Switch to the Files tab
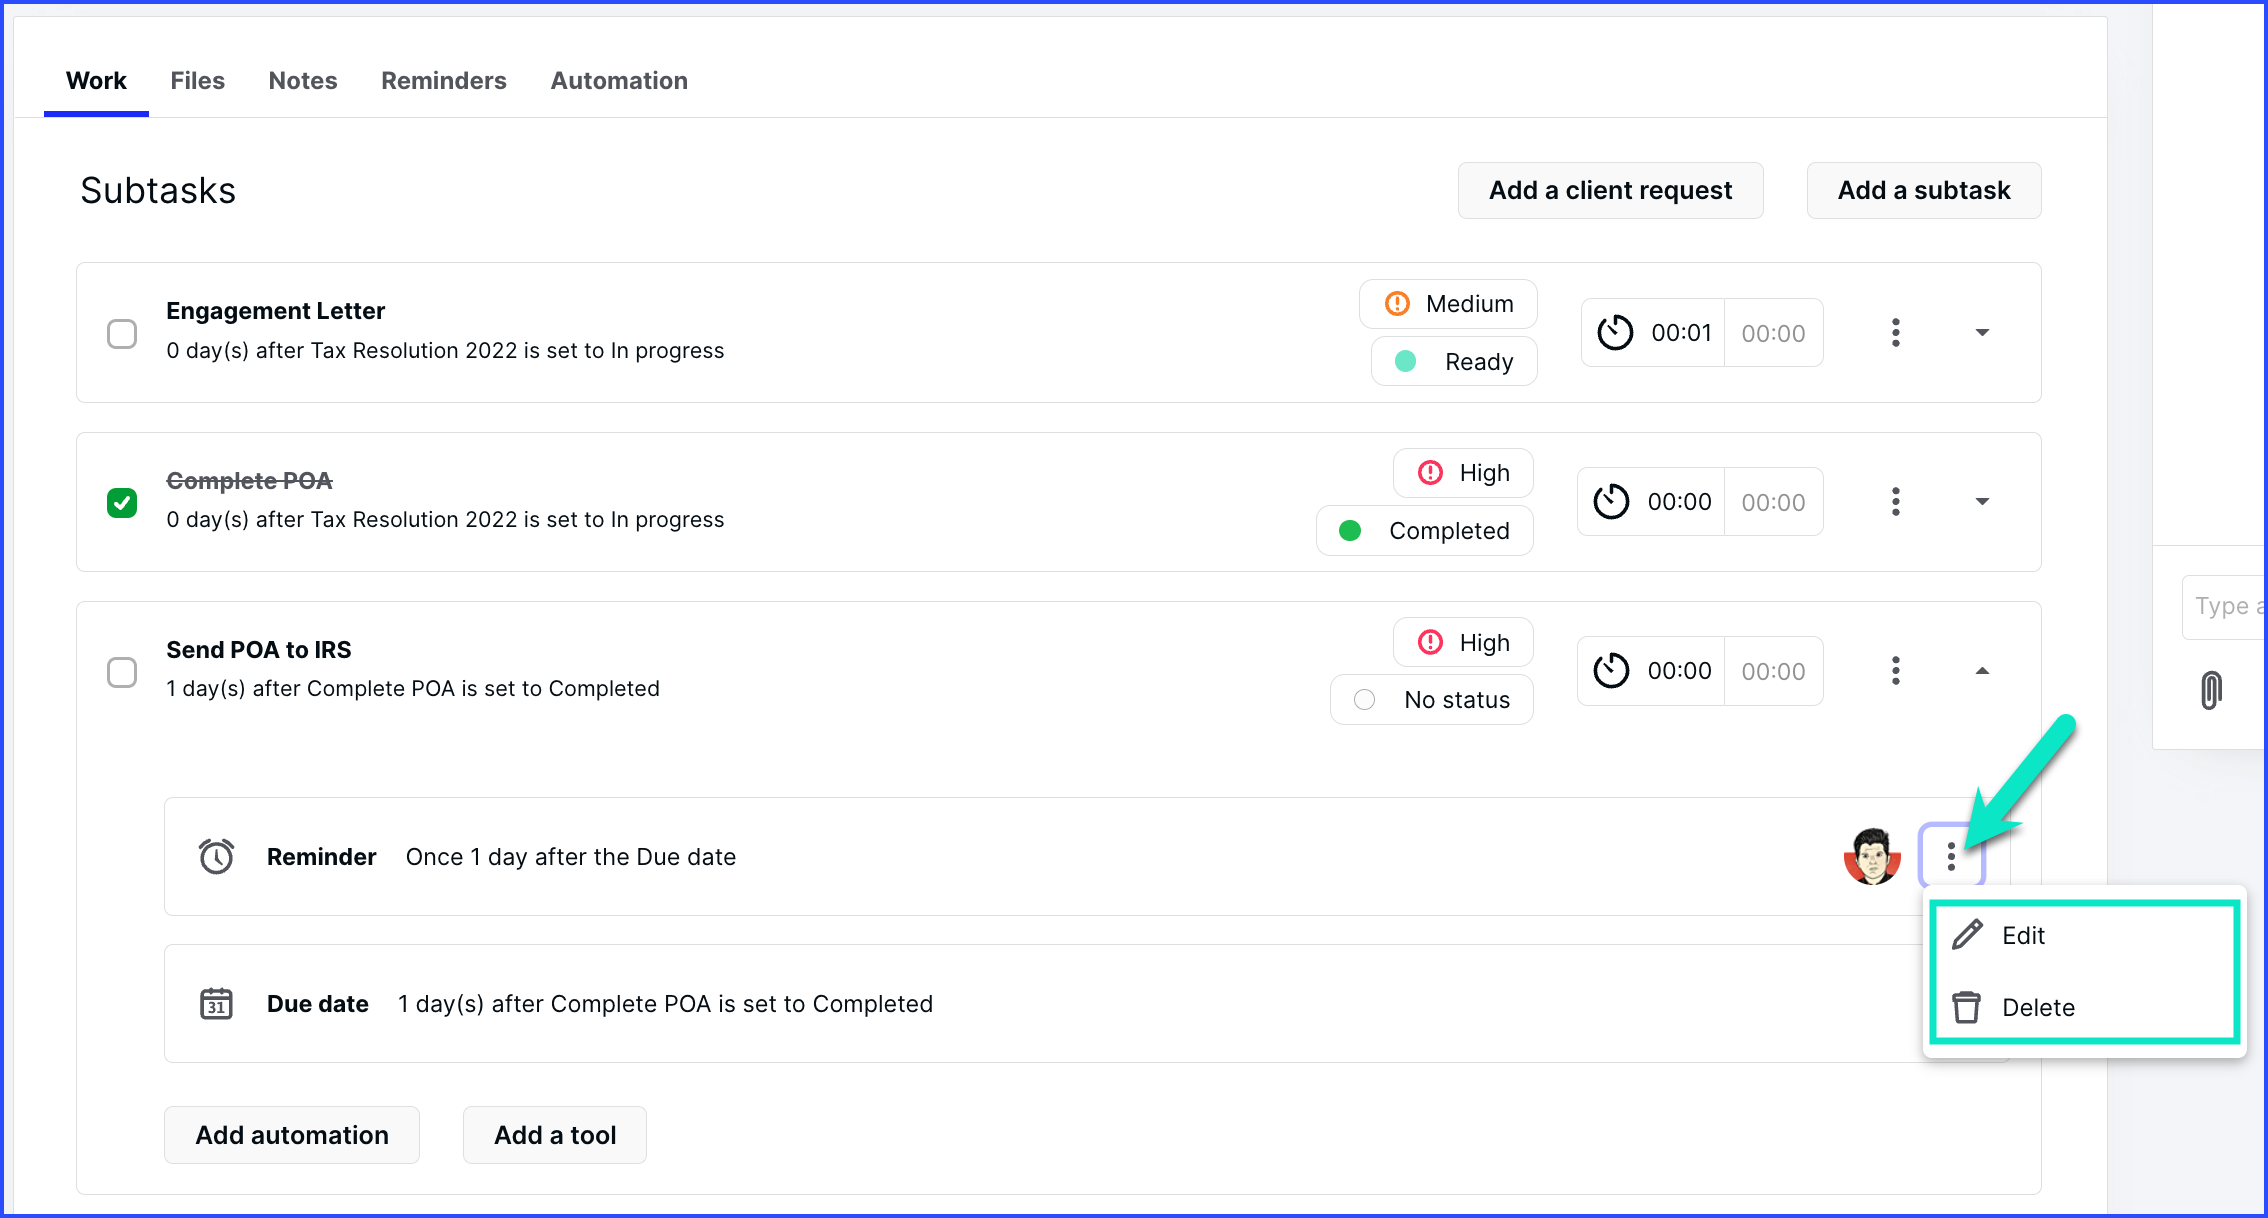Viewport: 2268px width, 1218px height. [197, 81]
